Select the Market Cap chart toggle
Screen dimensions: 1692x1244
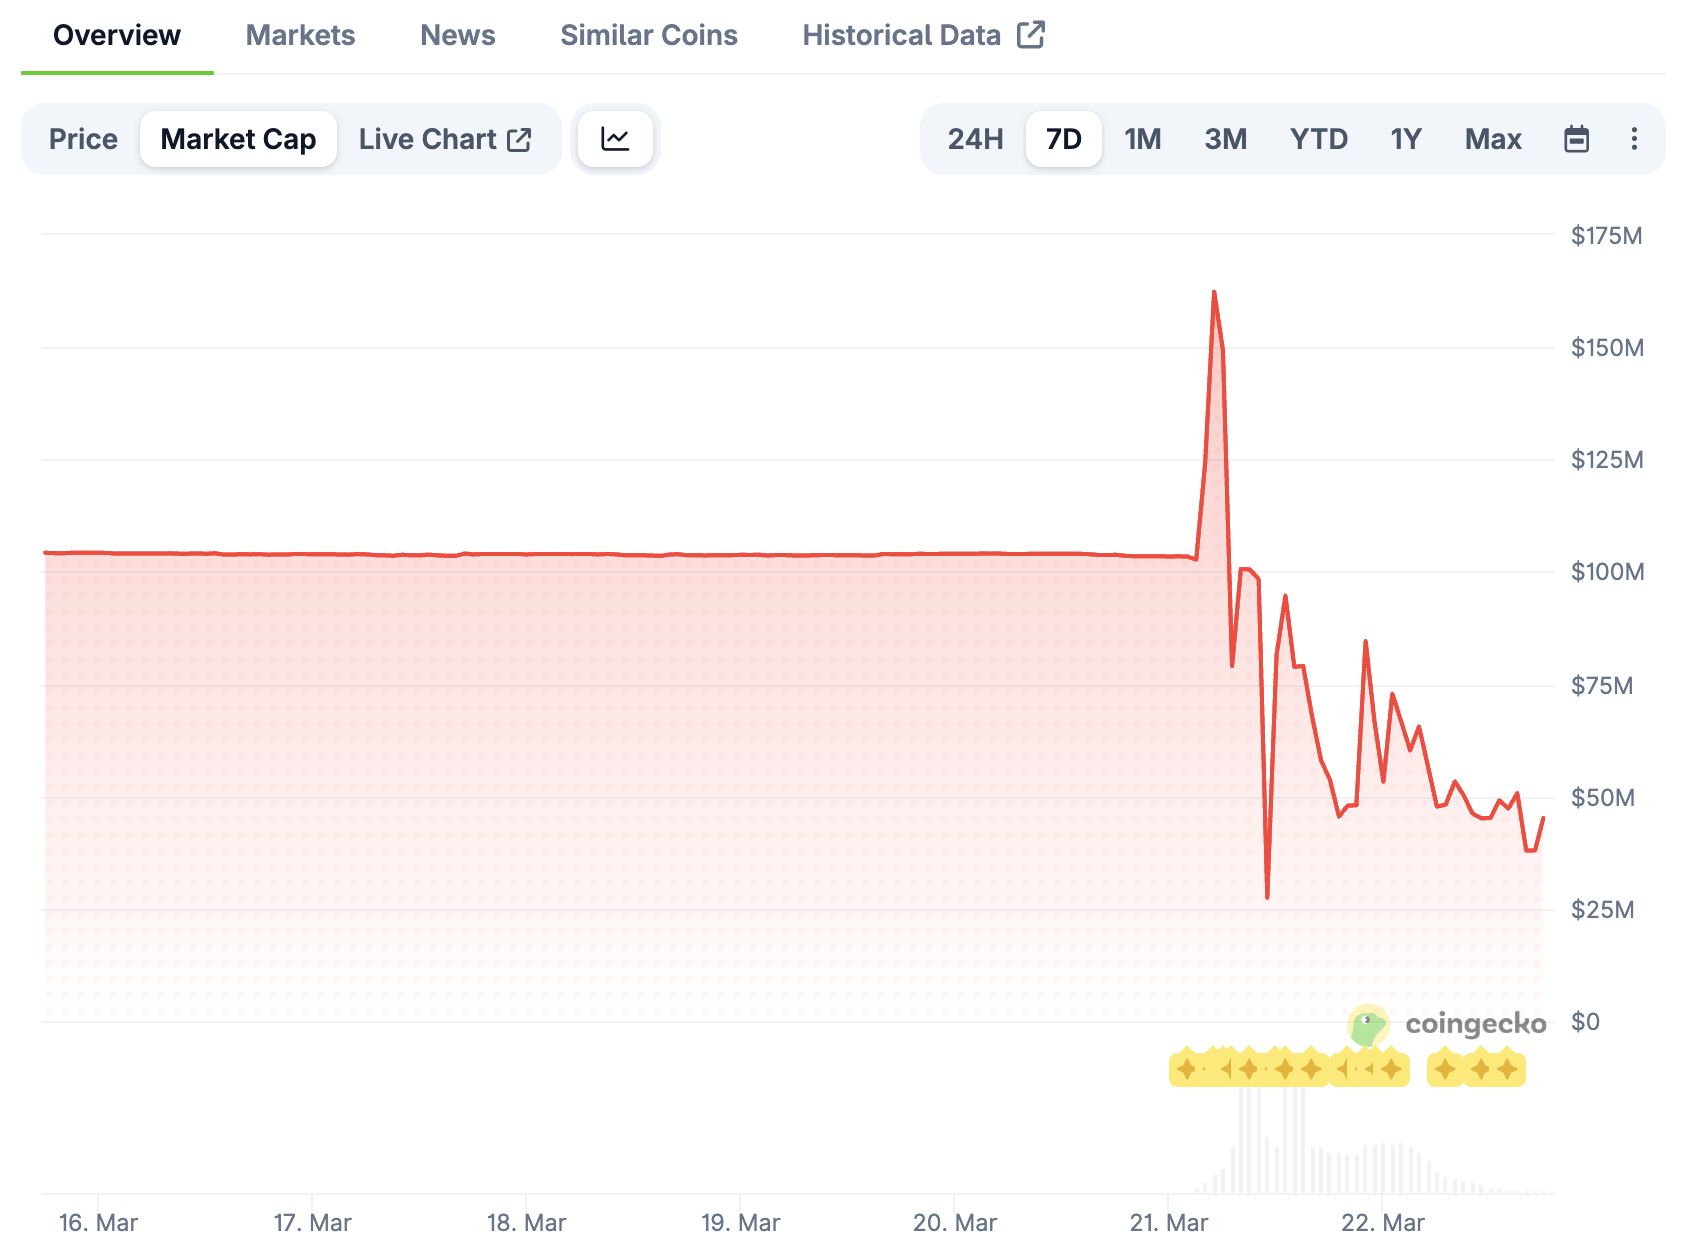(238, 139)
